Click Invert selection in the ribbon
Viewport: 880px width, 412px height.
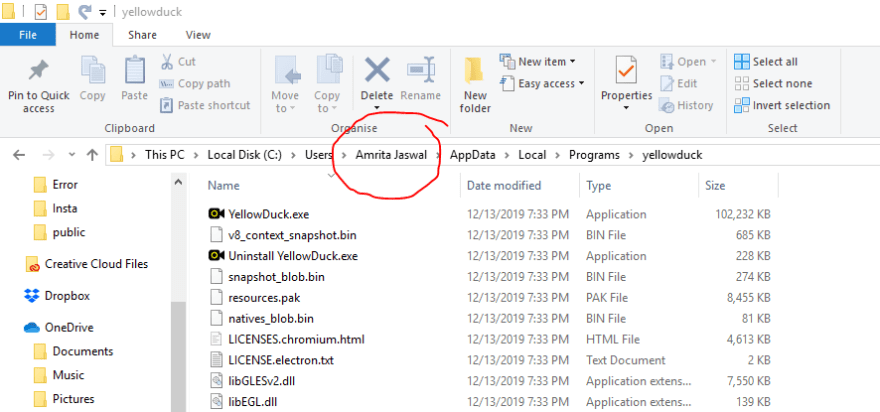(x=782, y=105)
